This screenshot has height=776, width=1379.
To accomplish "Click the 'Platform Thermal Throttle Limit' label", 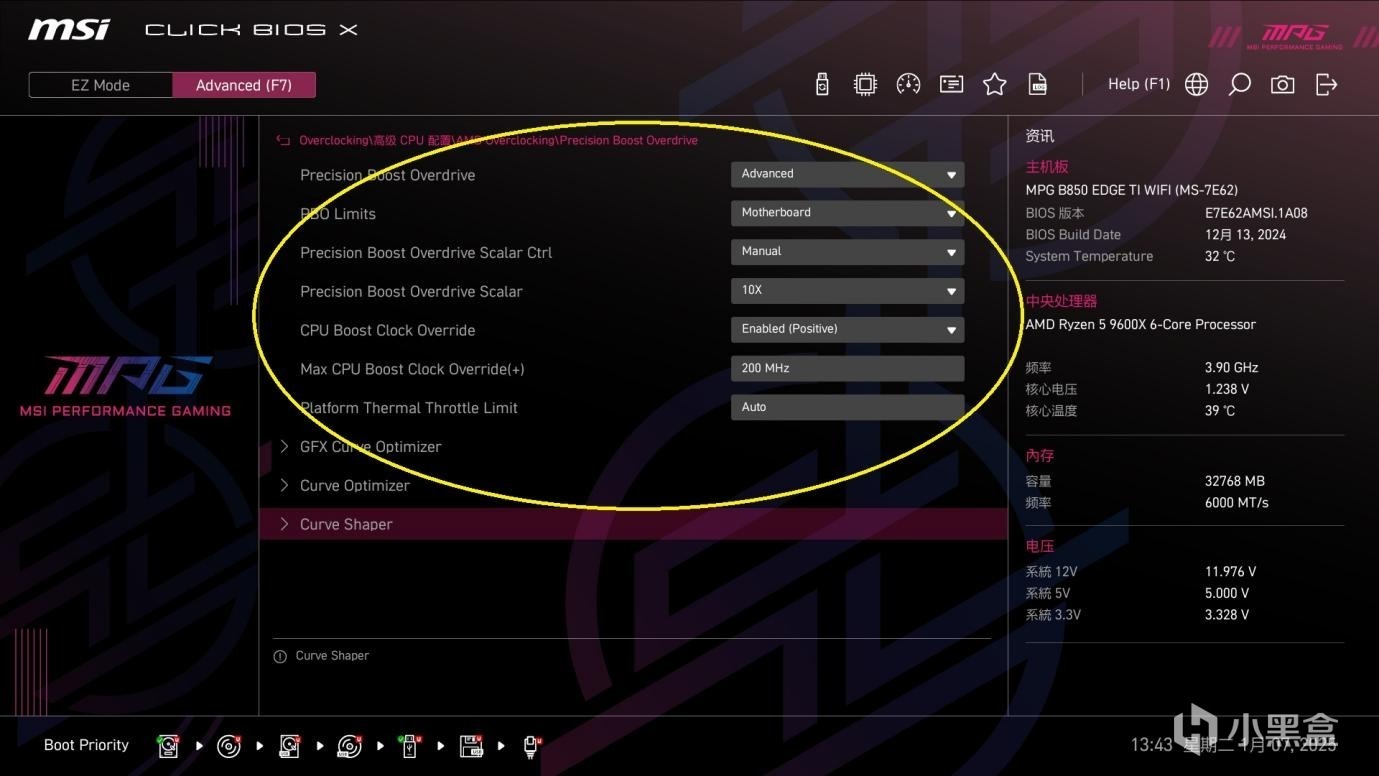I will pyautogui.click(x=409, y=408).
